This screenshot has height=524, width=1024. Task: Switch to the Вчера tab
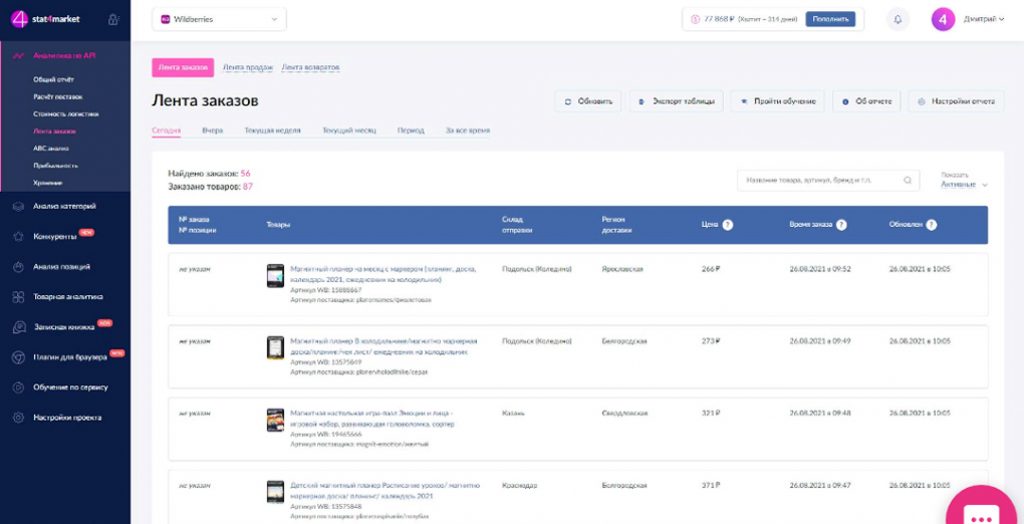click(212, 130)
